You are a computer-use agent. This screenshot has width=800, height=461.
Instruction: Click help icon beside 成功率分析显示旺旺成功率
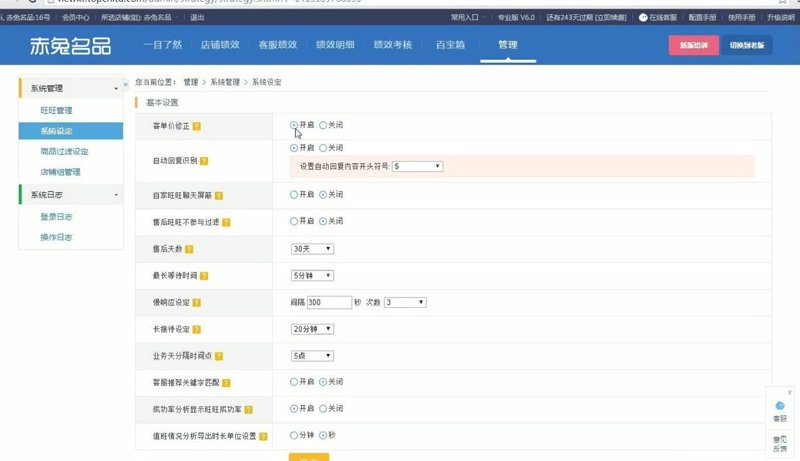pos(248,409)
